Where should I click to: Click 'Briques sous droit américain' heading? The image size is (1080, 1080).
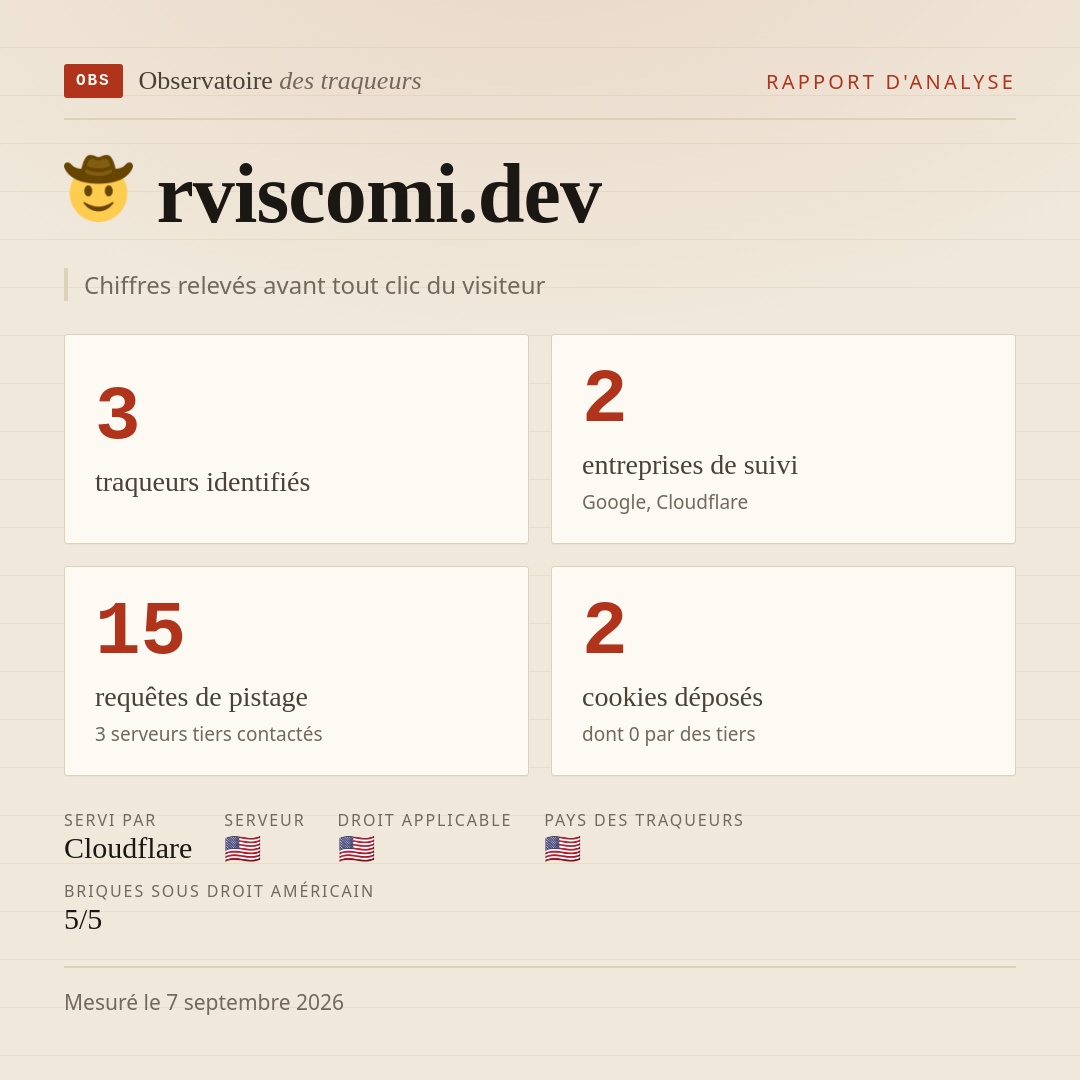coord(219,891)
